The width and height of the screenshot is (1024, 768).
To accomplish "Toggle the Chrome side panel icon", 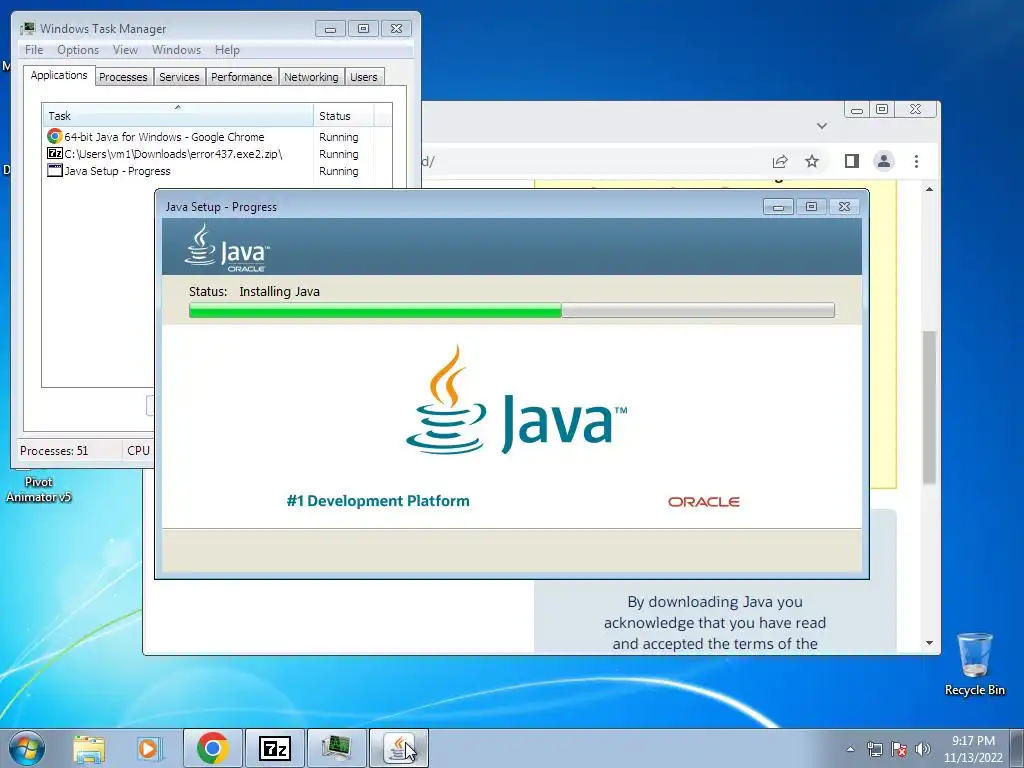I will (852, 161).
